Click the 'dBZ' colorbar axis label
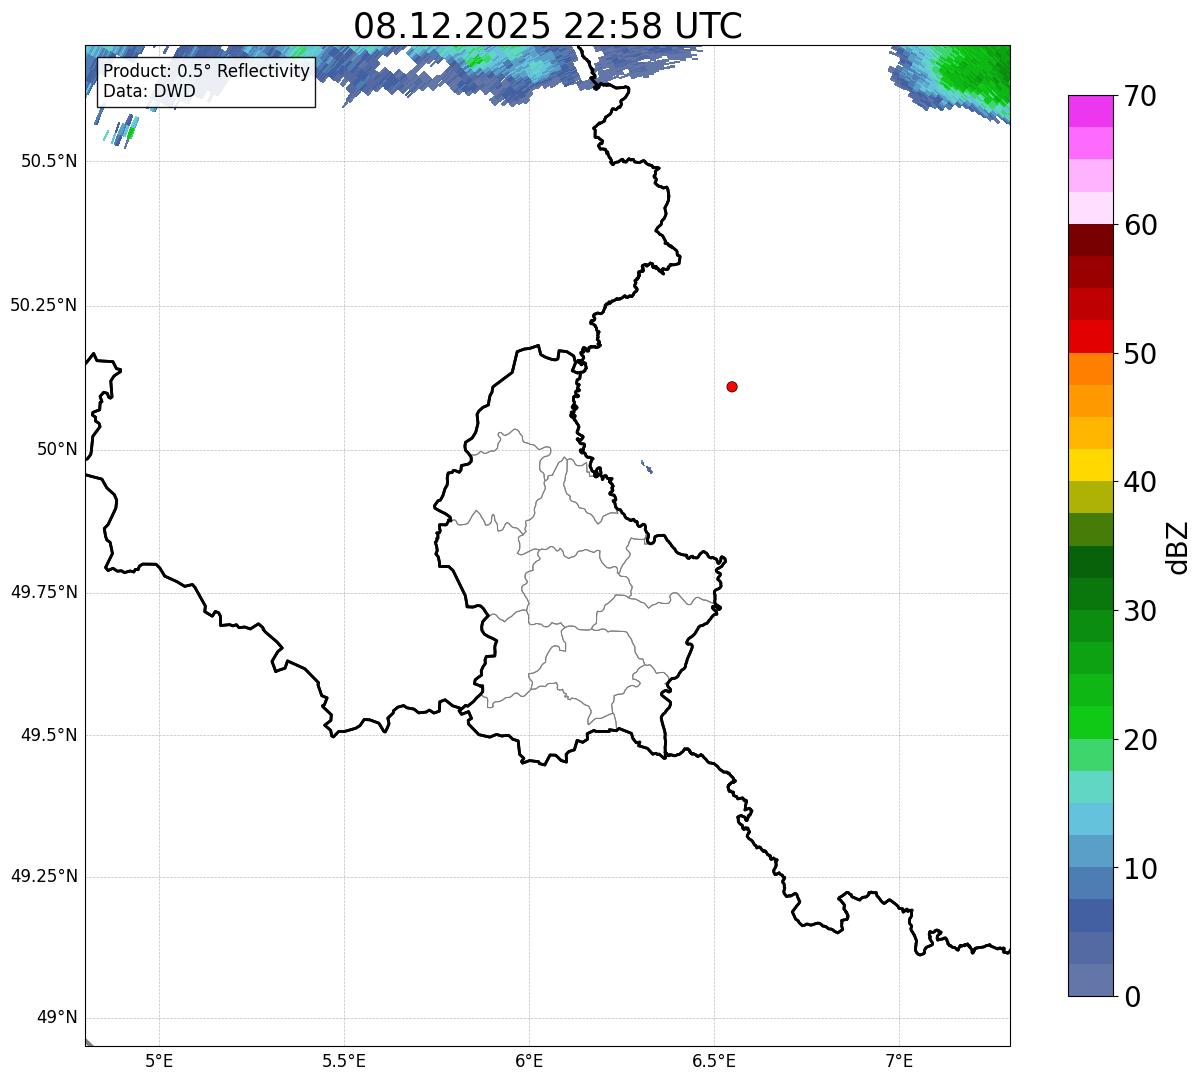This screenshot has width=1202, height=1081. [1179, 547]
